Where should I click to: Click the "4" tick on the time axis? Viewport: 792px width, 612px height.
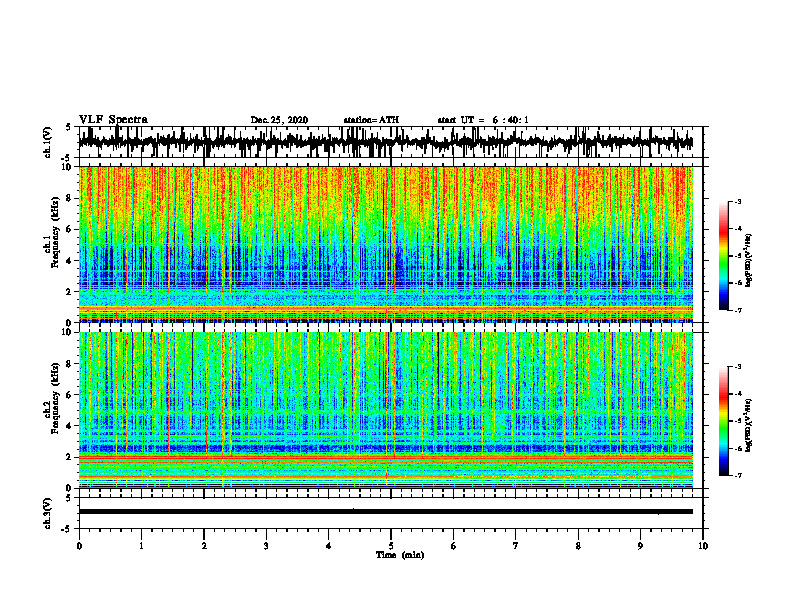(x=329, y=546)
